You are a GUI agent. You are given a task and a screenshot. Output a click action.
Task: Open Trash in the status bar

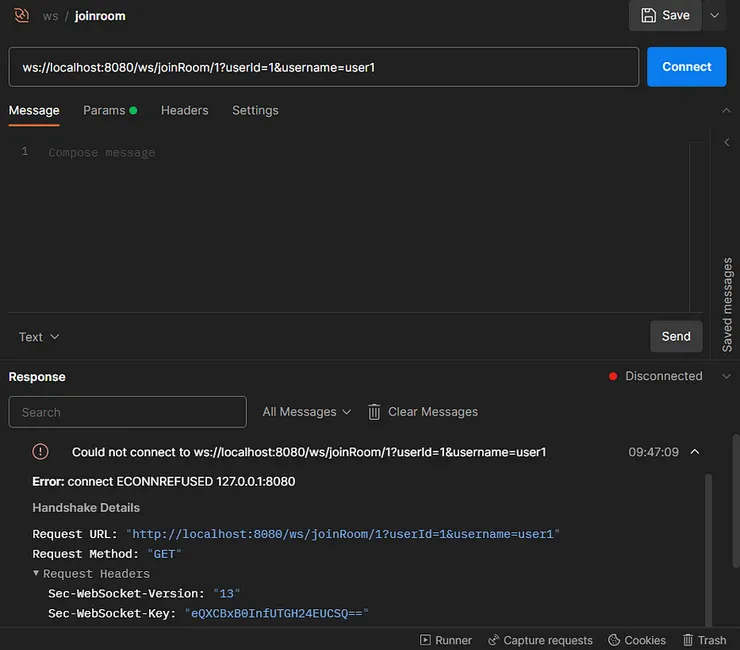click(704, 640)
